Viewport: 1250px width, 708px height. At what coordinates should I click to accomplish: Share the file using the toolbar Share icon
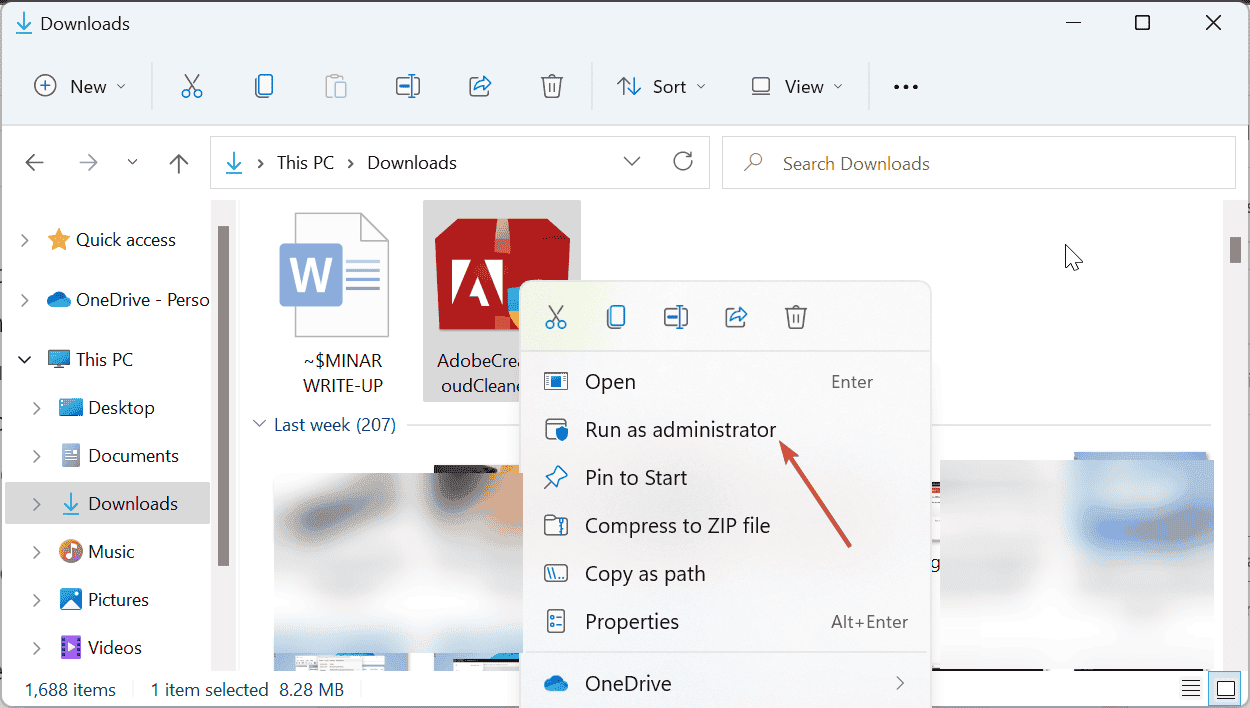tap(480, 86)
